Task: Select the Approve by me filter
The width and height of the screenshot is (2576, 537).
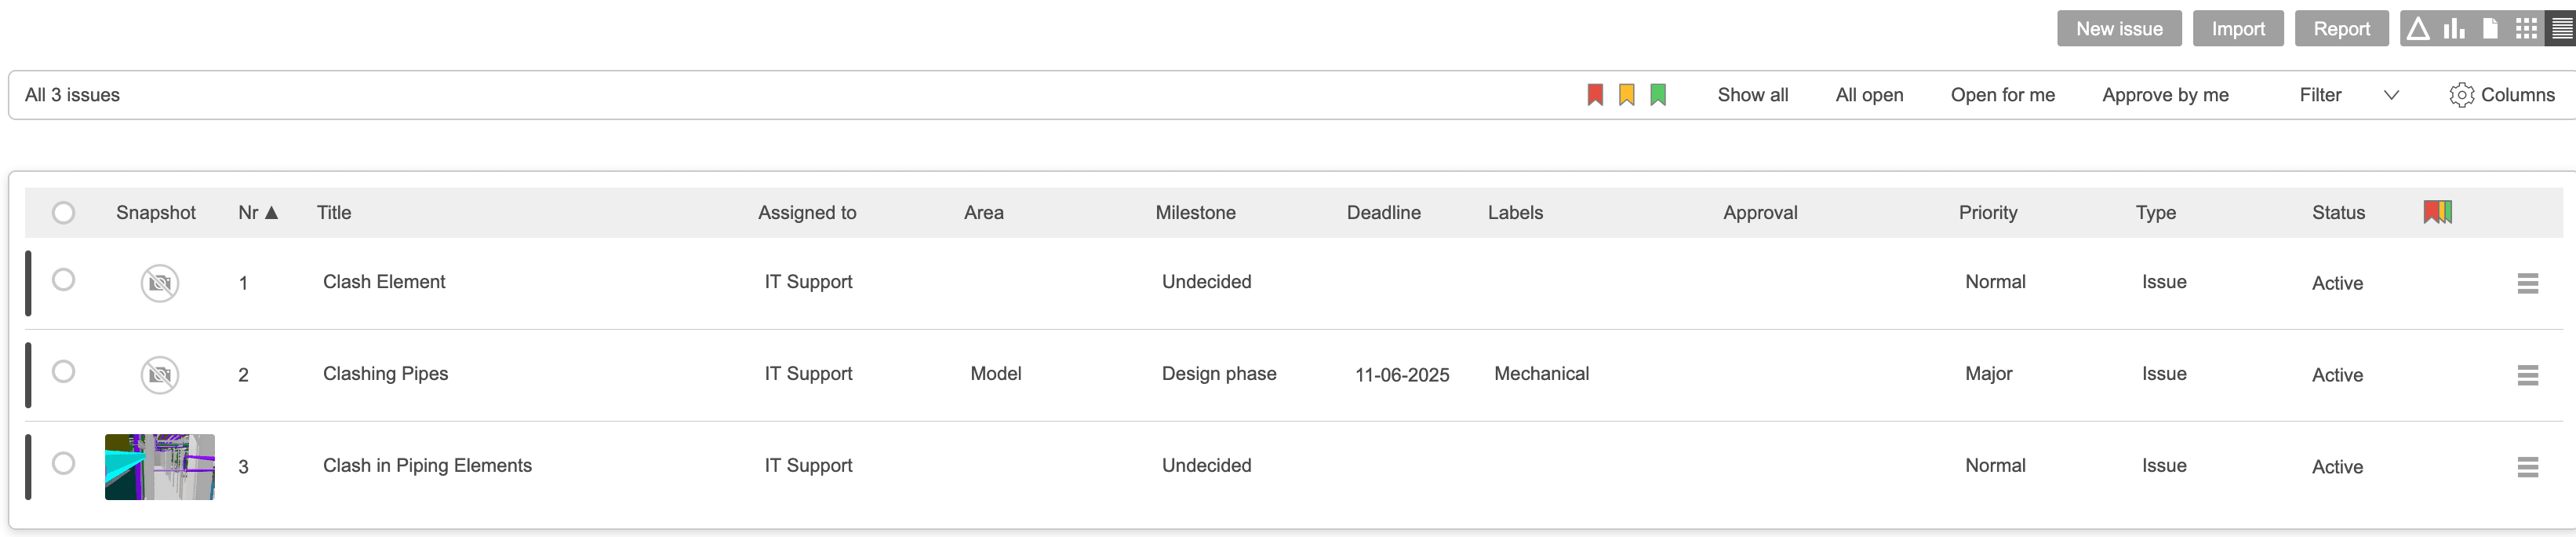Action: [x=2165, y=94]
